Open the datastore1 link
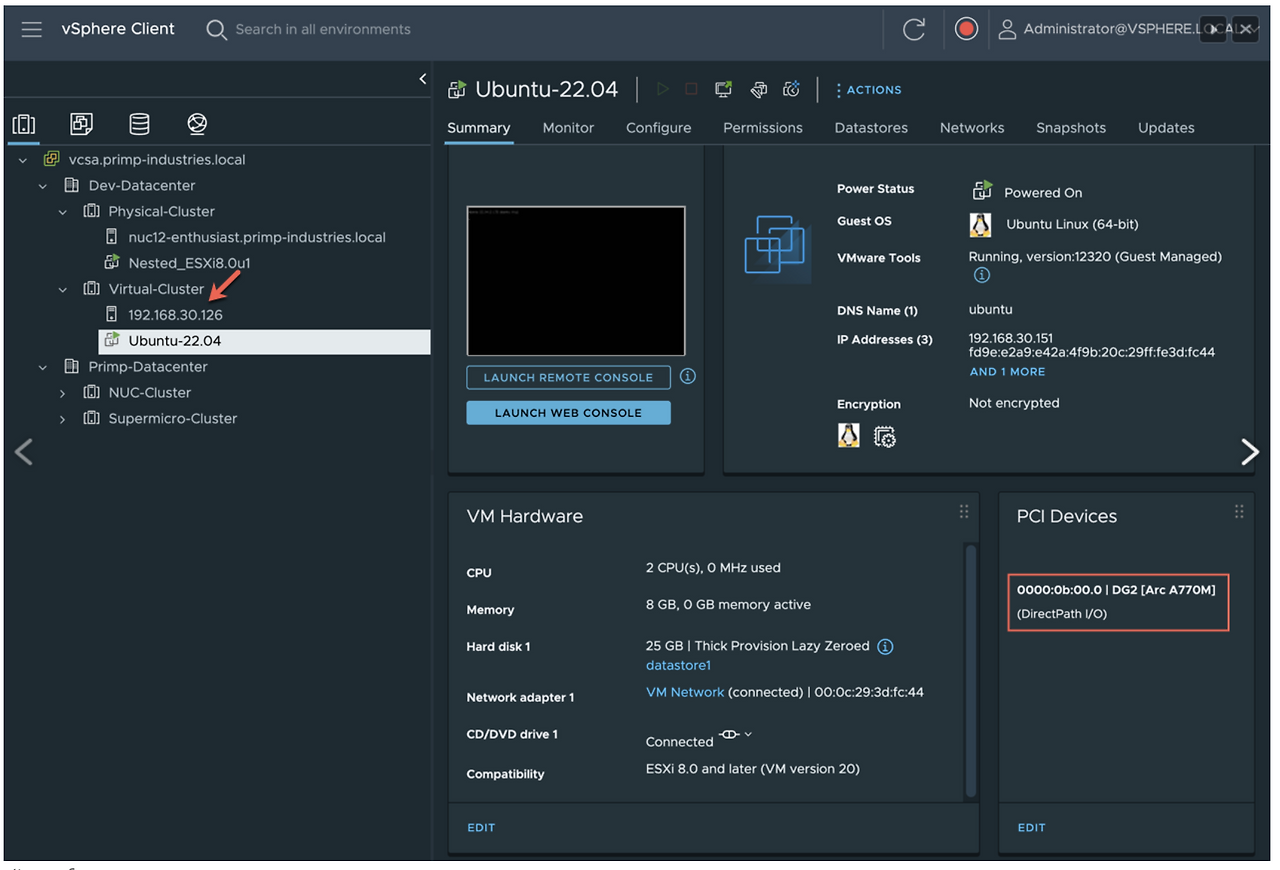This screenshot has width=1280, height=870. [678, 666]
